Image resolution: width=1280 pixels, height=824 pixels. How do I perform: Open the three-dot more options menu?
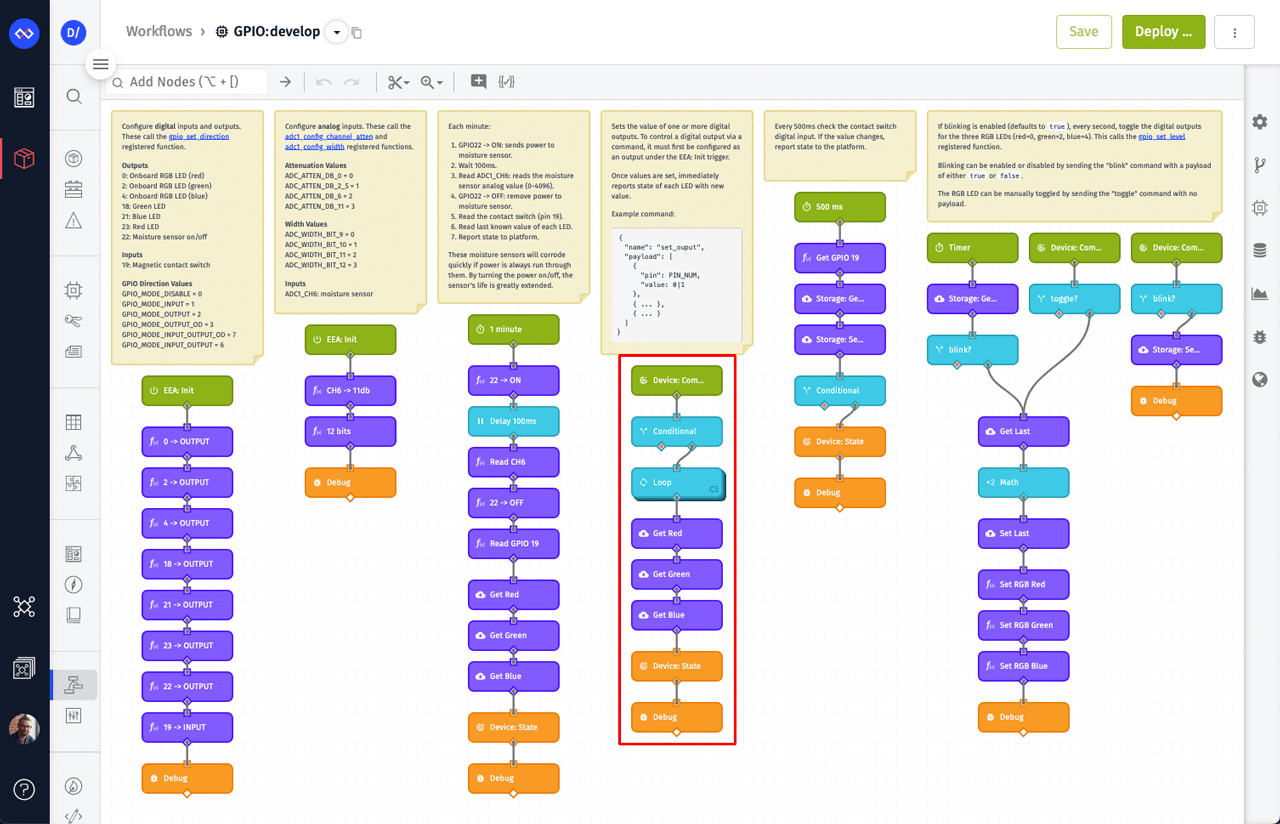click(1235, 32)
